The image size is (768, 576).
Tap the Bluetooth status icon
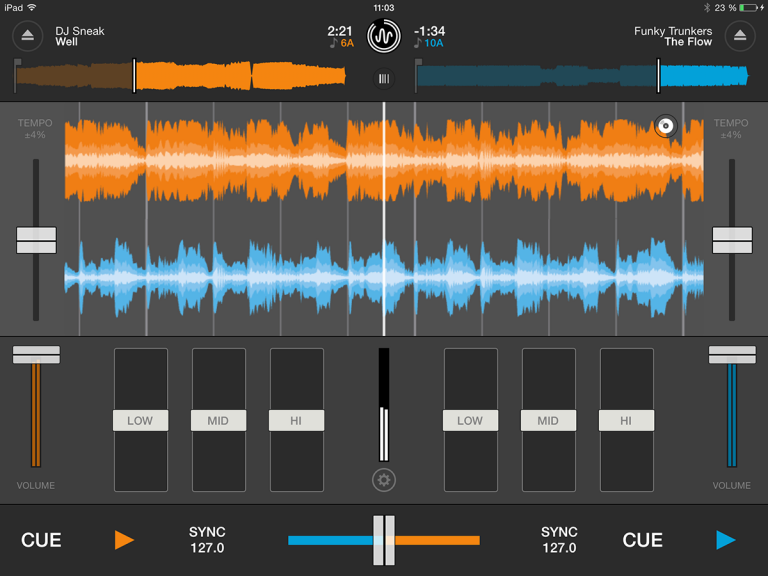707,8
